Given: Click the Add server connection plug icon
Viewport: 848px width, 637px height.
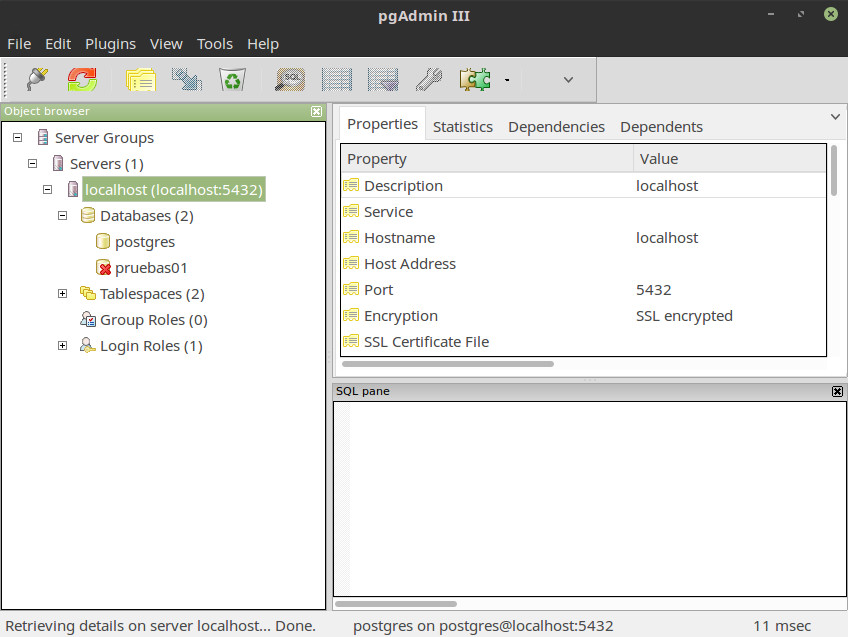Looking at the screenshot, I should point(37,79).
